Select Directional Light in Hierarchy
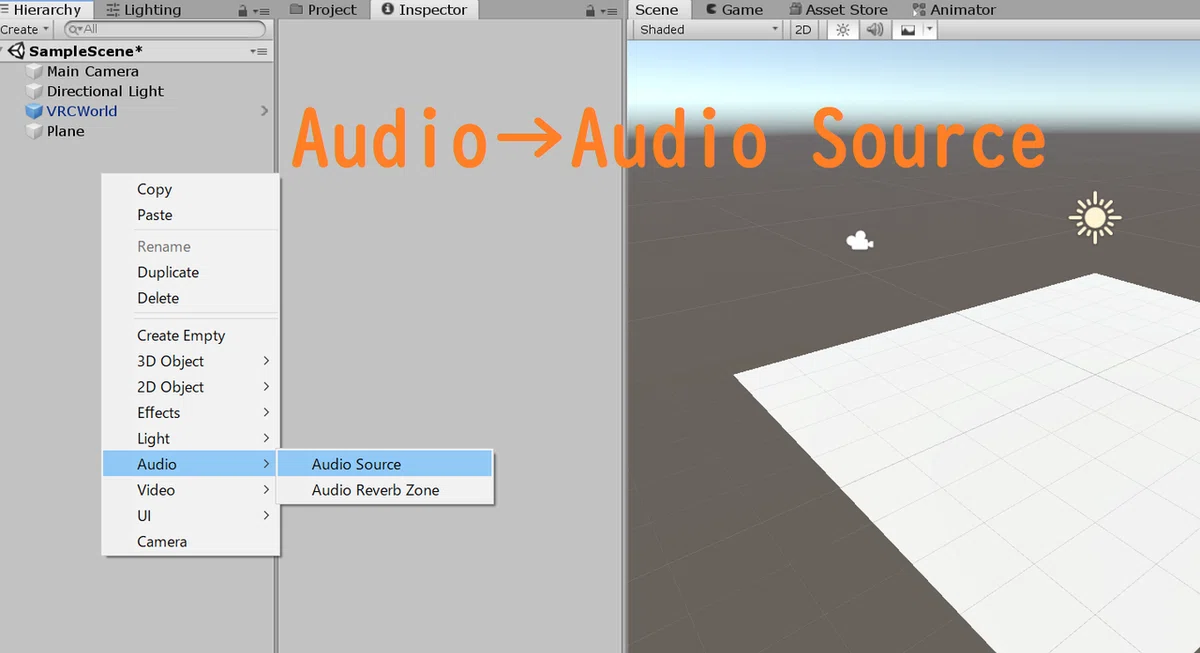The width and height of the screenshot is (1200, 653). [105, 91]
